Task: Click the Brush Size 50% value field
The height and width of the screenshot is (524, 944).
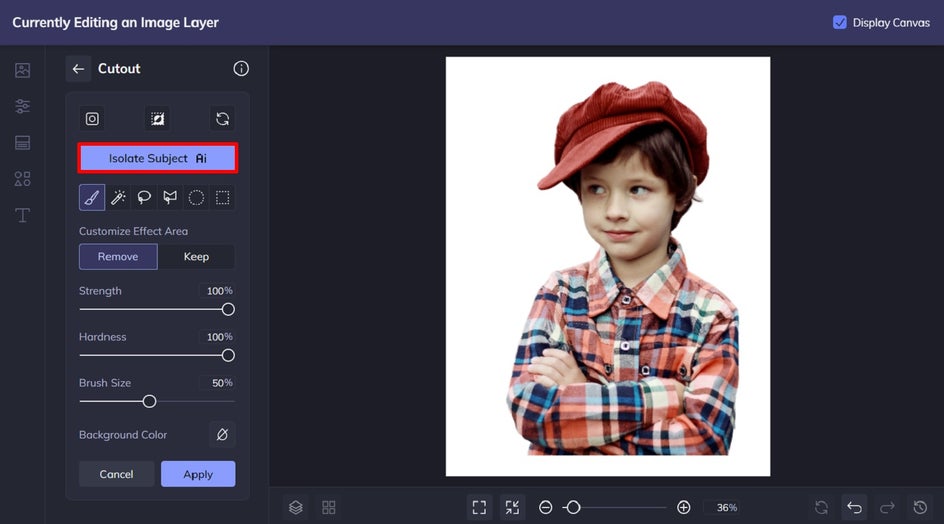Action: click(x=217, y=382)
